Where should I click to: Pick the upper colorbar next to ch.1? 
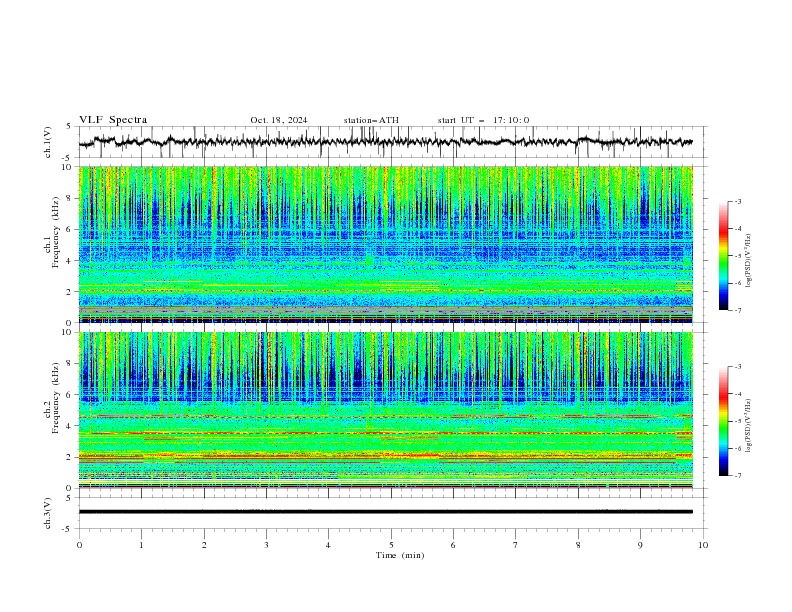[723, 256]
